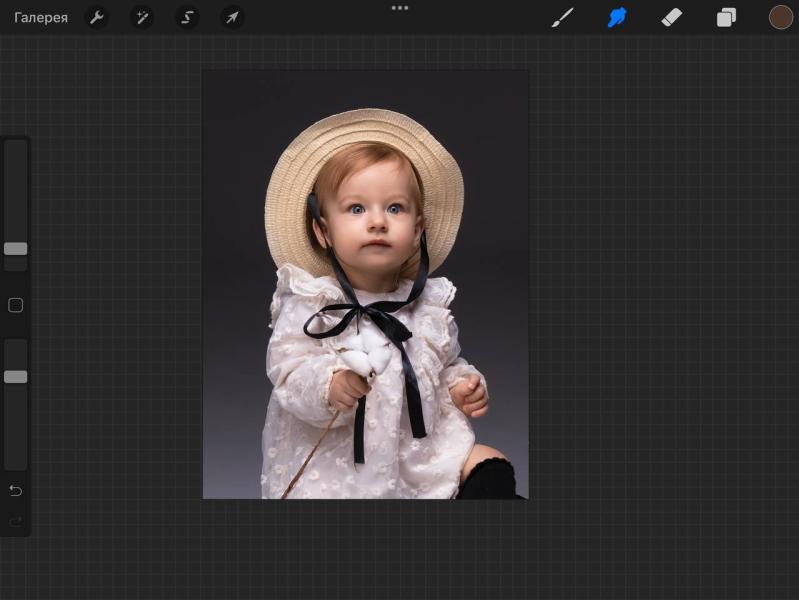This screenshot has width=799, height=600.
Task: Open the brown active color picker
Action: [x=781, y=18]
